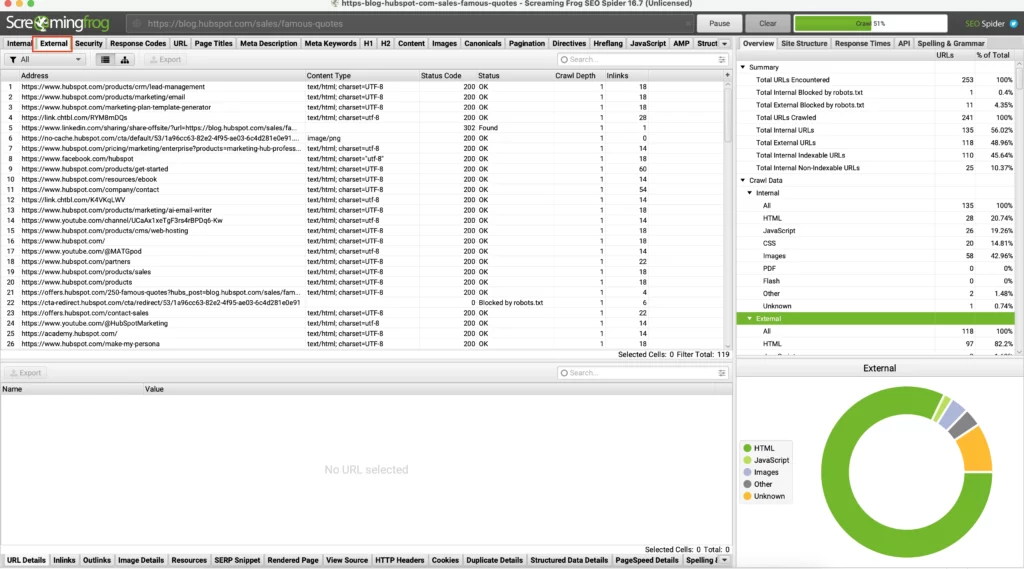The height and width of the screenshot is (569, 1024).
Task: Switch to tree view icon
Action: [125, 59]
